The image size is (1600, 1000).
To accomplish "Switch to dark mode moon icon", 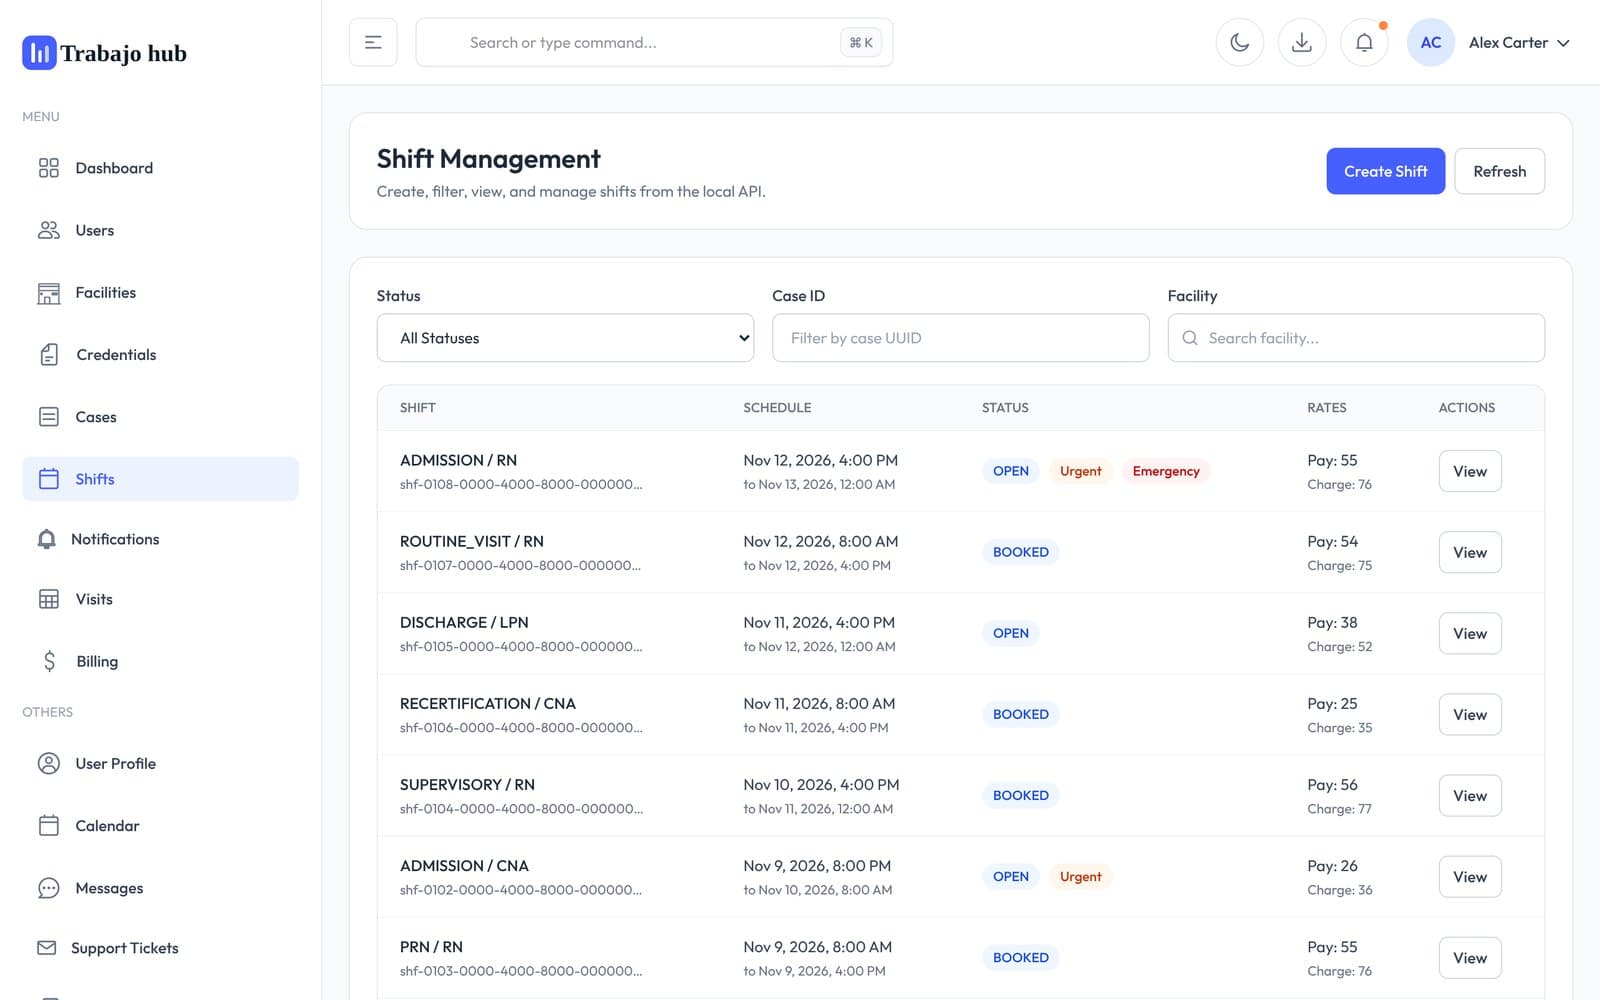I will (1240, 42).
